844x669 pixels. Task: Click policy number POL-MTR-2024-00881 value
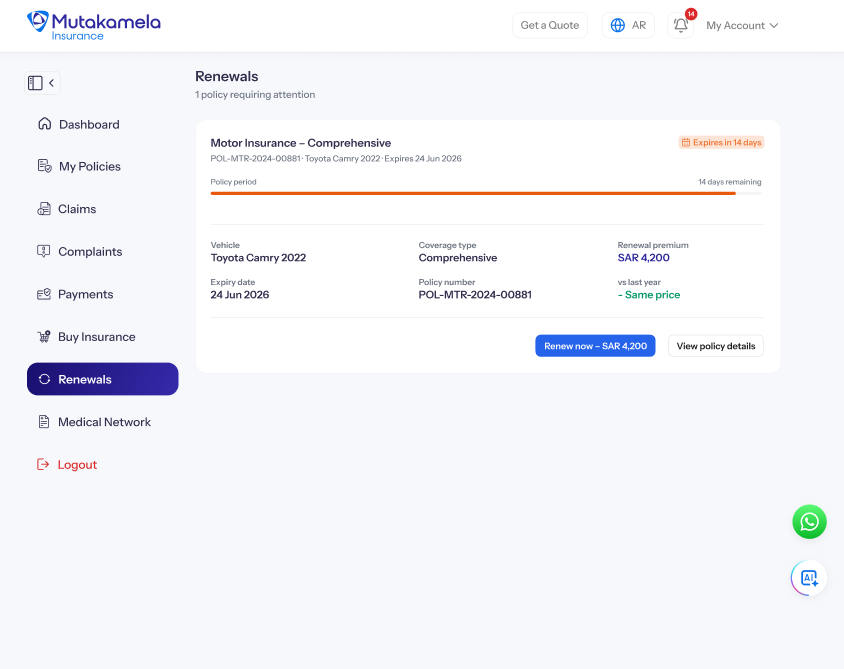(x=475, y=294)
